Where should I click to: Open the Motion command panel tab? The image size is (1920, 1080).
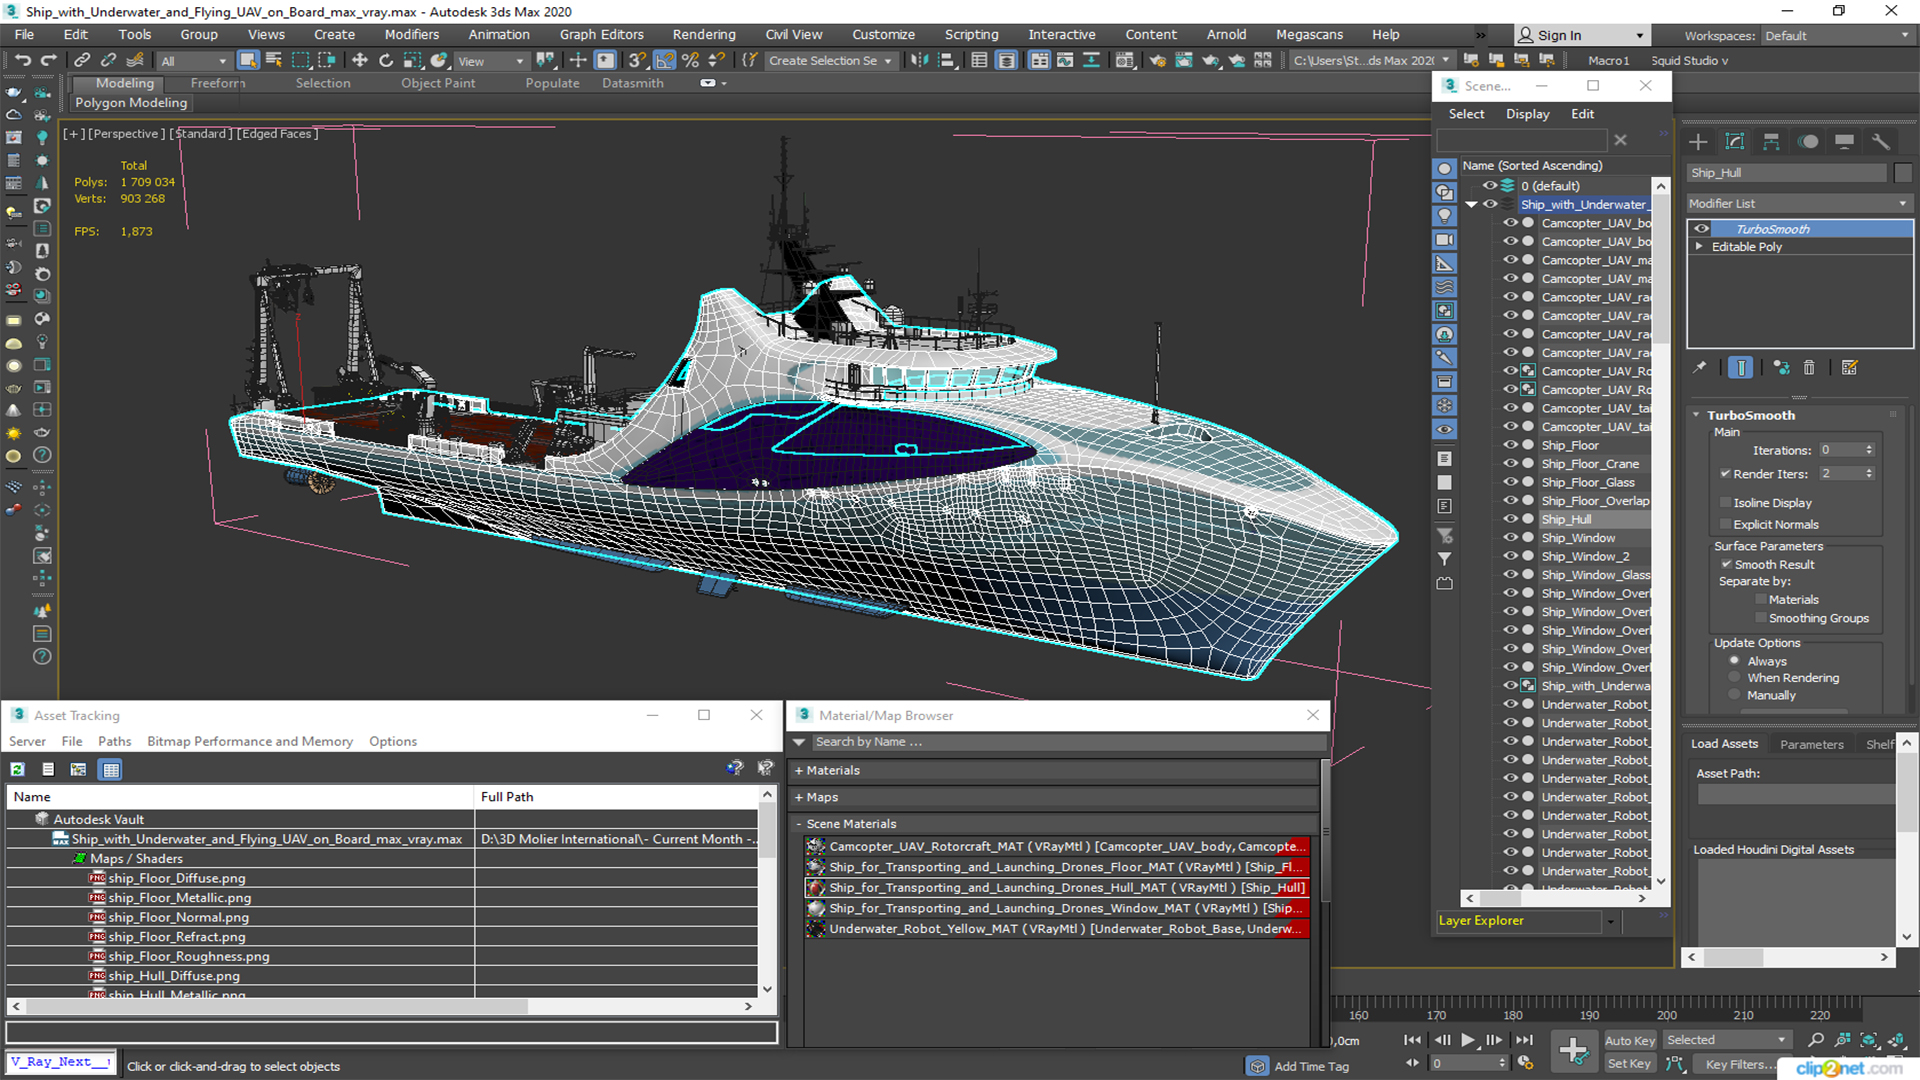[1808, 142]
